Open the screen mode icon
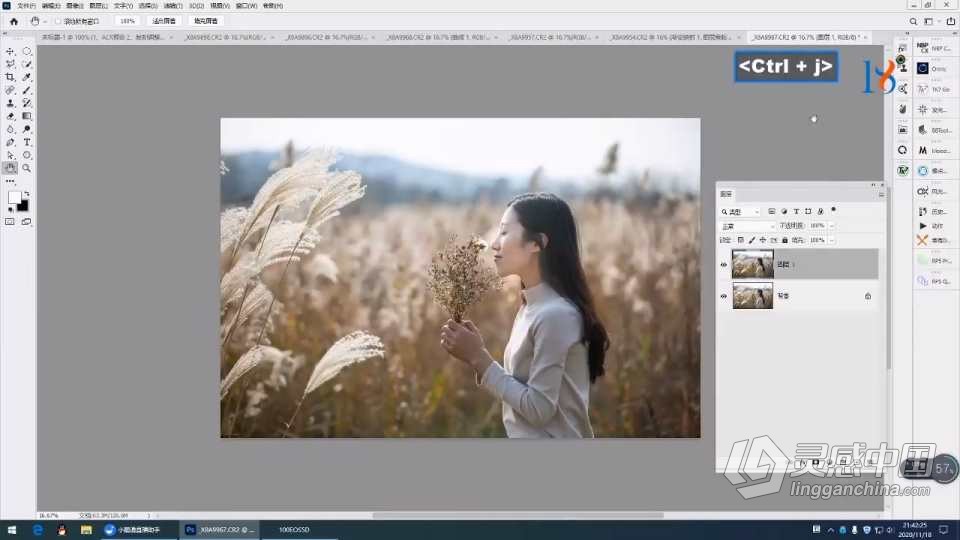Screen dimensions: 960x540 click(x=26, y=222)
